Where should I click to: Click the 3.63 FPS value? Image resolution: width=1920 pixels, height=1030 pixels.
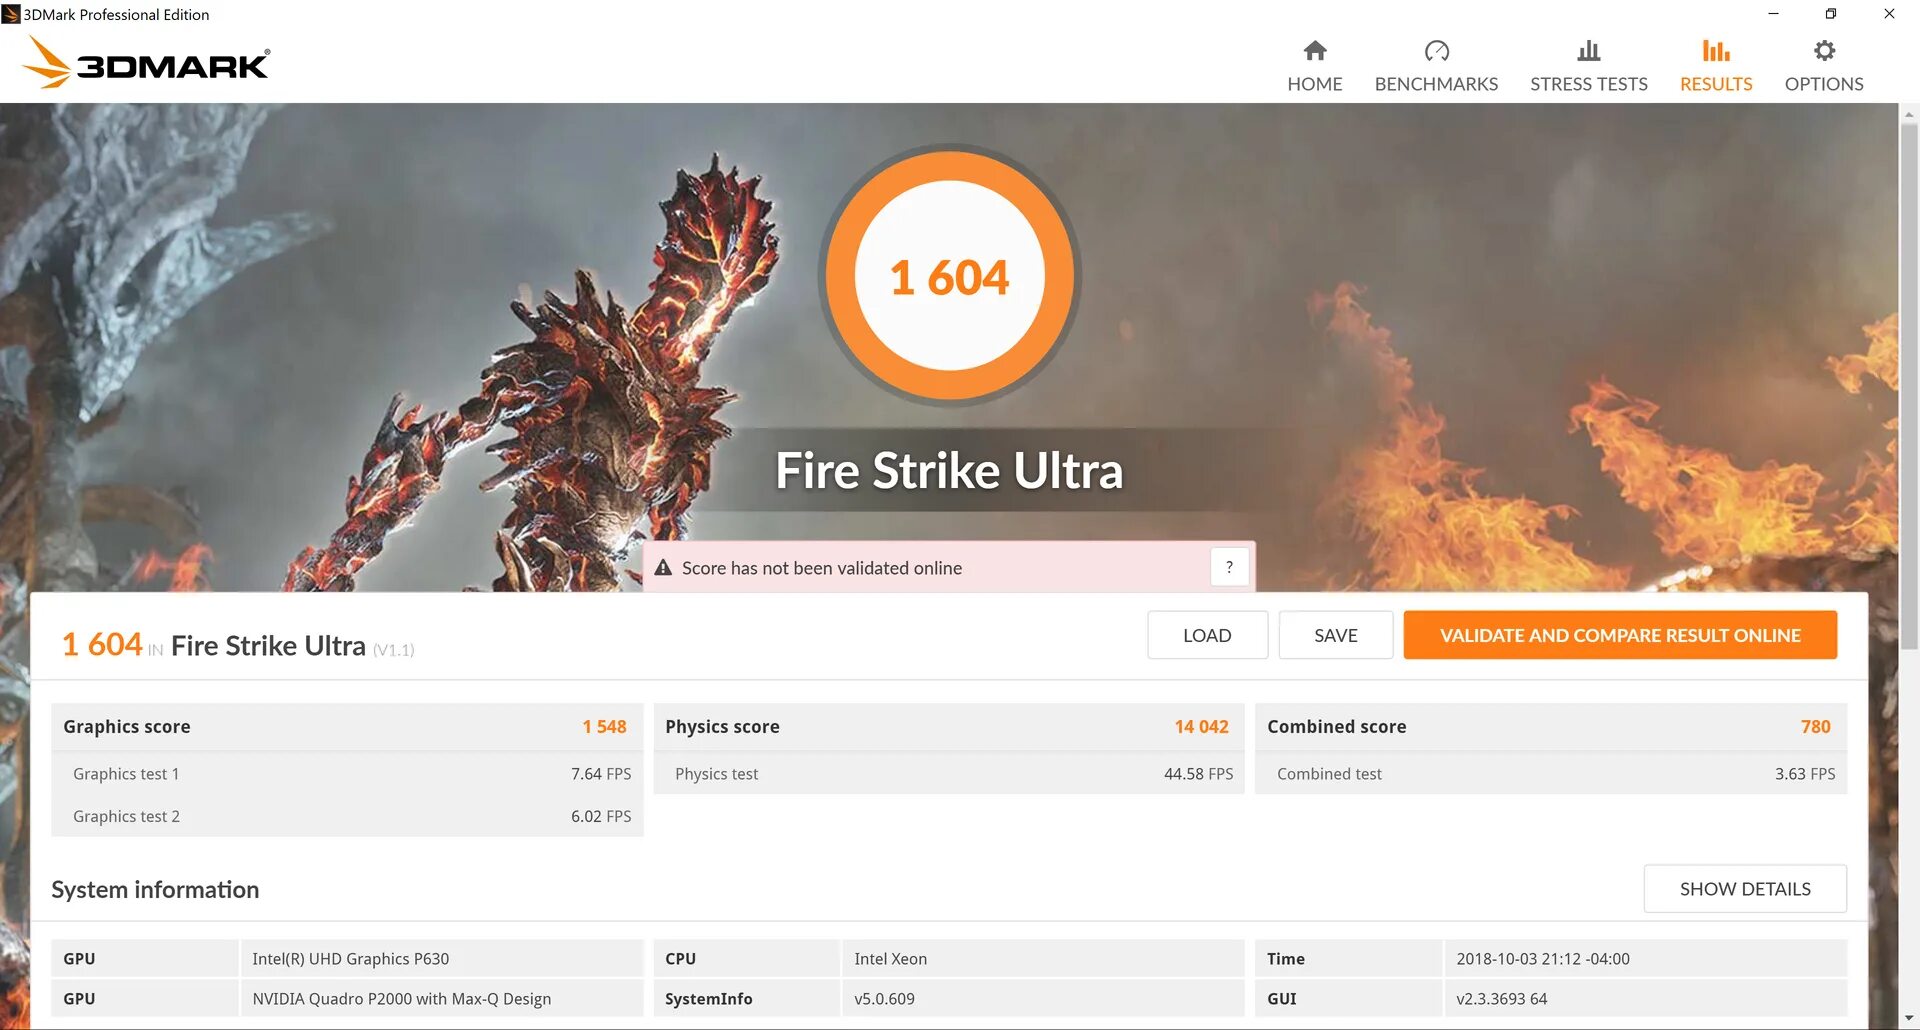coord(1805,774)
